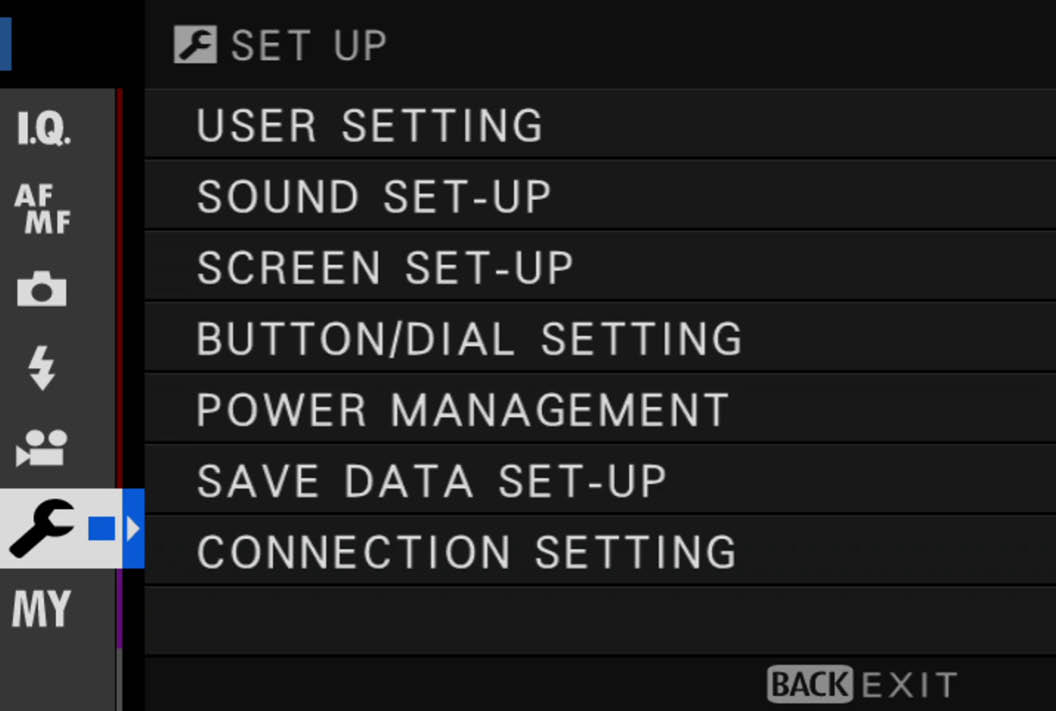1056x711 pixels.
Task: Click the BACK button badge
Action: pos(810,684)
